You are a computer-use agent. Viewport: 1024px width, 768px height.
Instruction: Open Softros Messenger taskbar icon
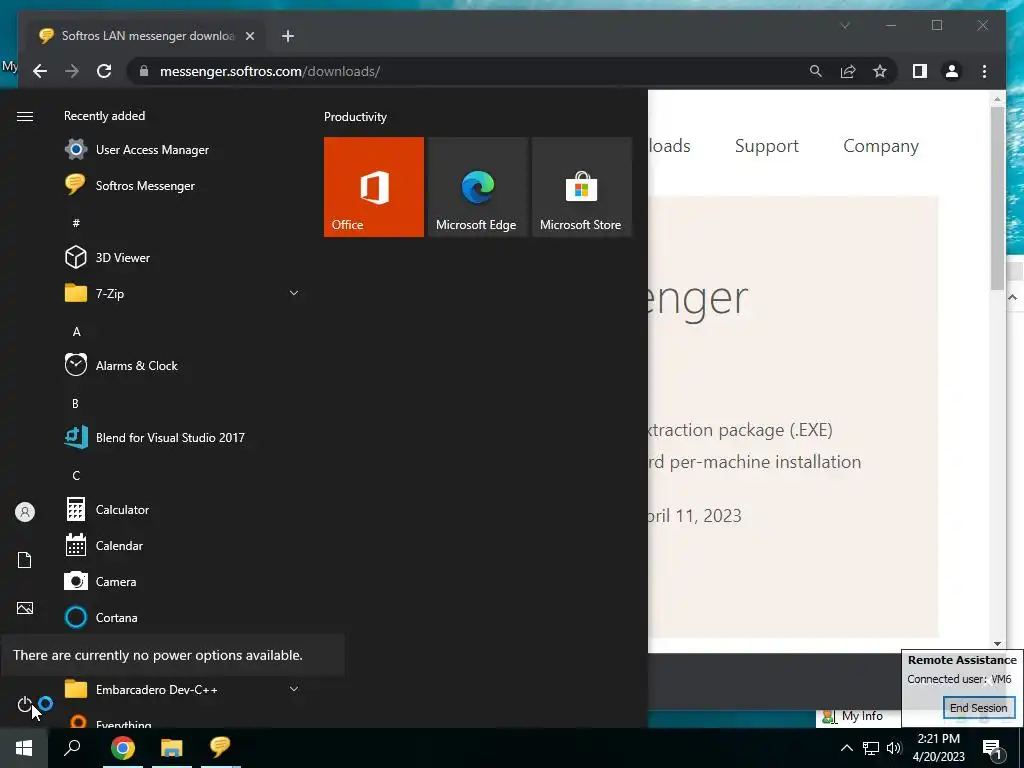(220, 747)
